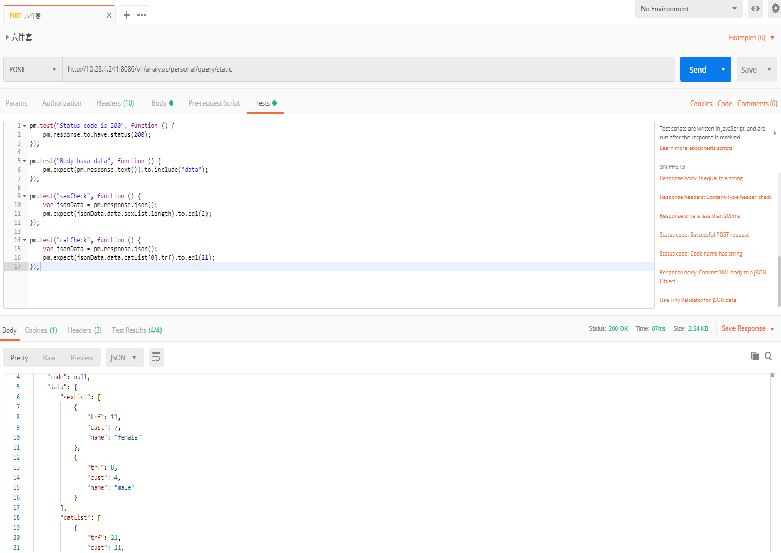
Task: Switch to response Headers (3) tab
Action: point(84,330)
